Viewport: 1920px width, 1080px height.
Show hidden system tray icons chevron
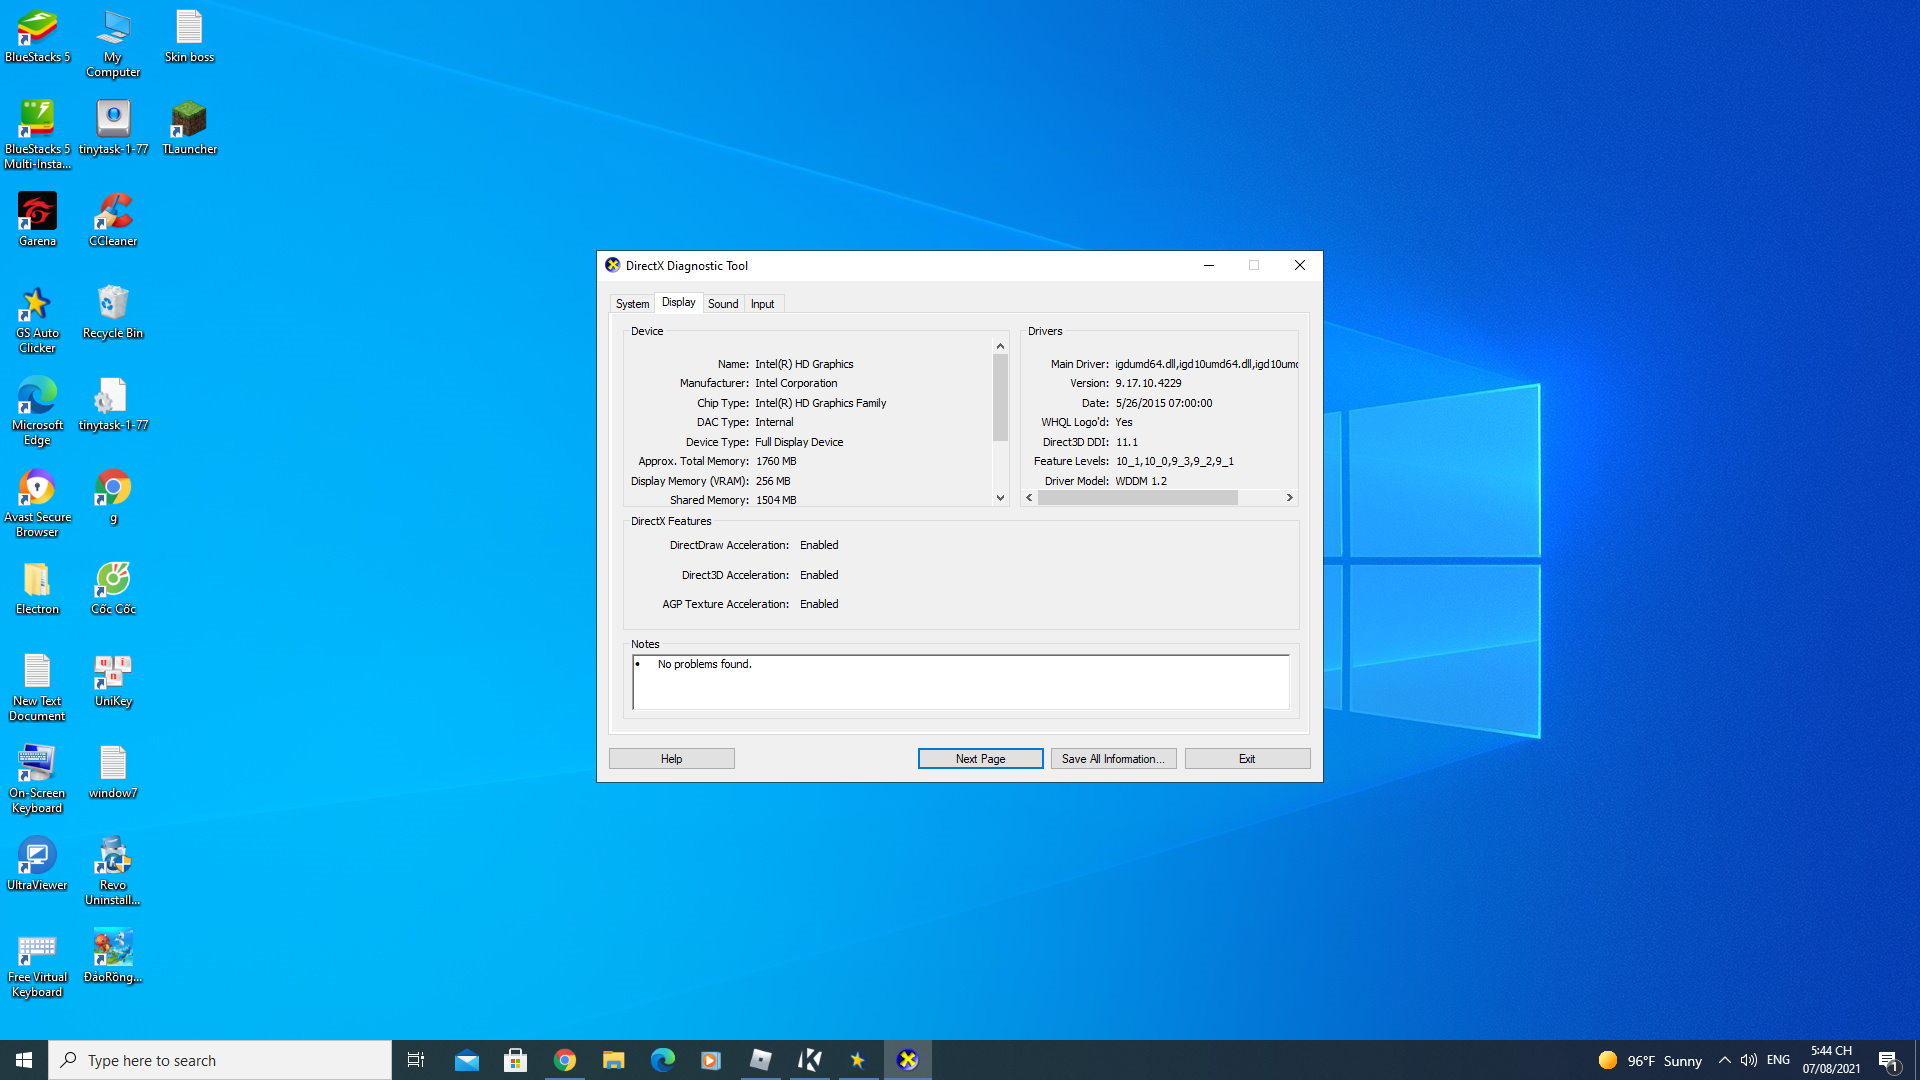pyautogui.click(x=1724, y=1060)
